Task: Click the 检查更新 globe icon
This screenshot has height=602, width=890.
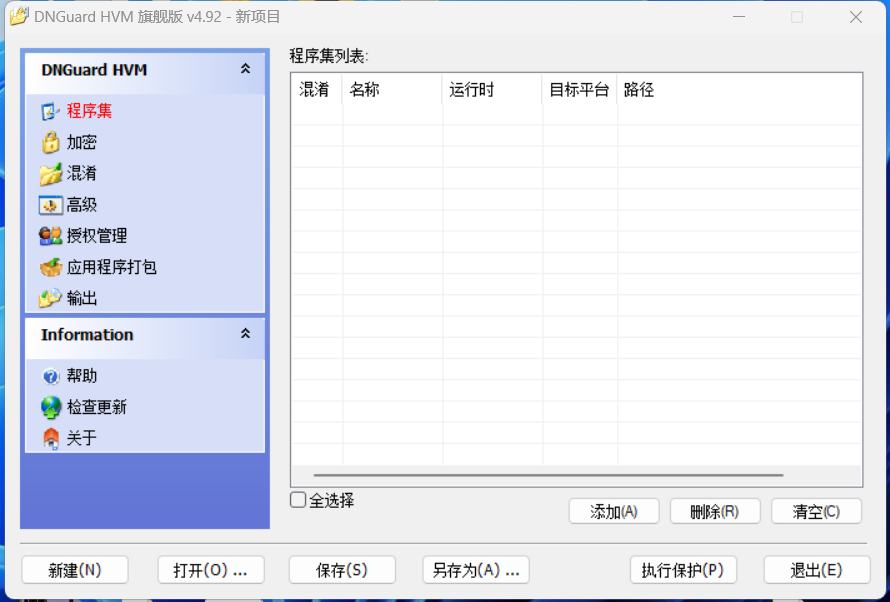Action: [x=51, y=407]
